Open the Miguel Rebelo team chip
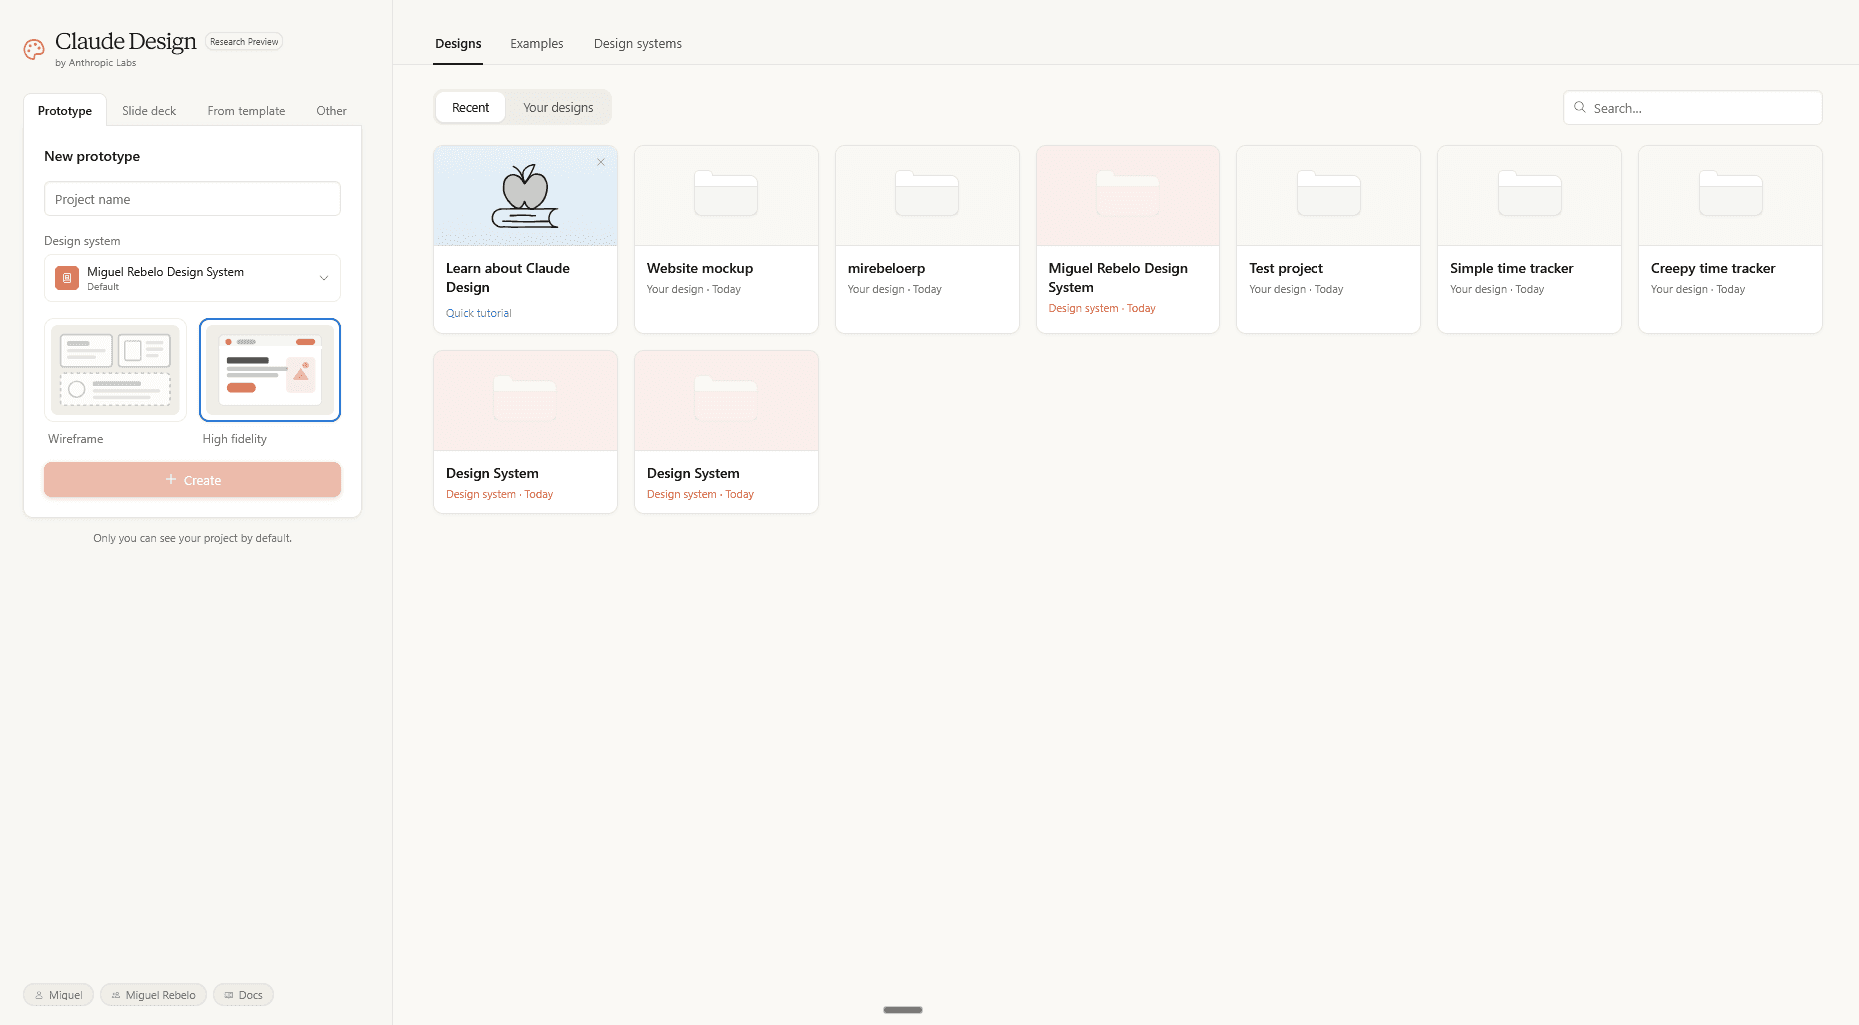The width and height of the screenshot is (1859, 1025). click(x=153, y=995)
